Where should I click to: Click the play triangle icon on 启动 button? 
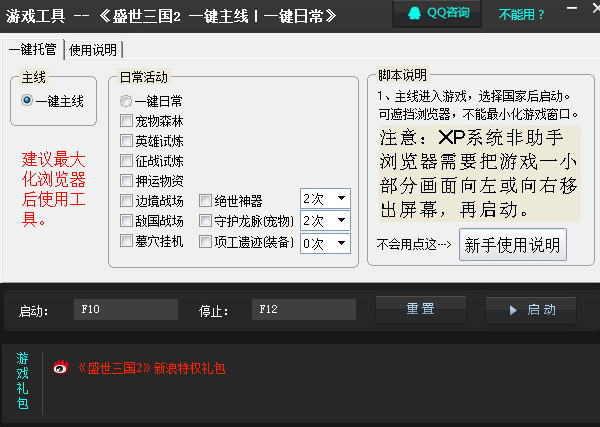click(x=513, y=310)
